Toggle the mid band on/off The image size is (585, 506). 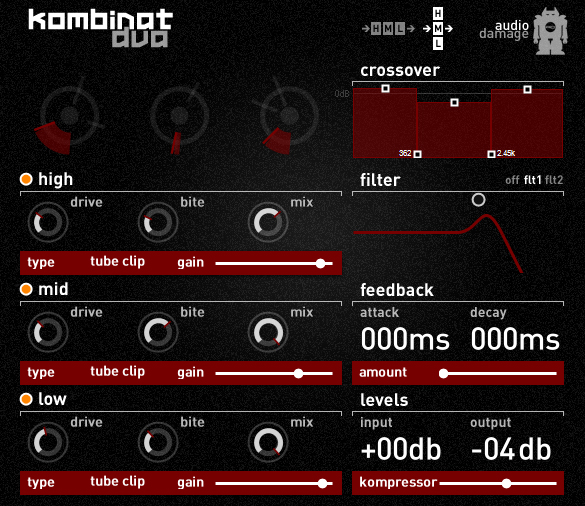[x=26, y=289]
